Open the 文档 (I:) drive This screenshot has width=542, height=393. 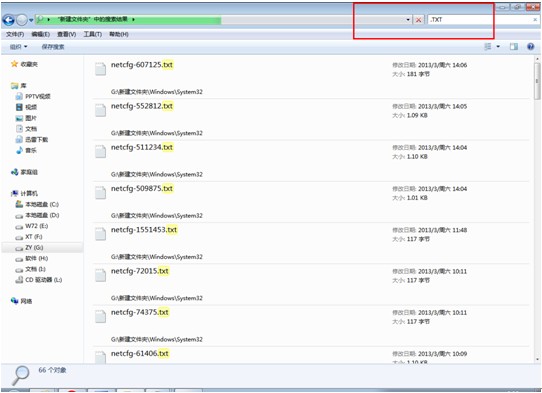(x=30, y=269)
